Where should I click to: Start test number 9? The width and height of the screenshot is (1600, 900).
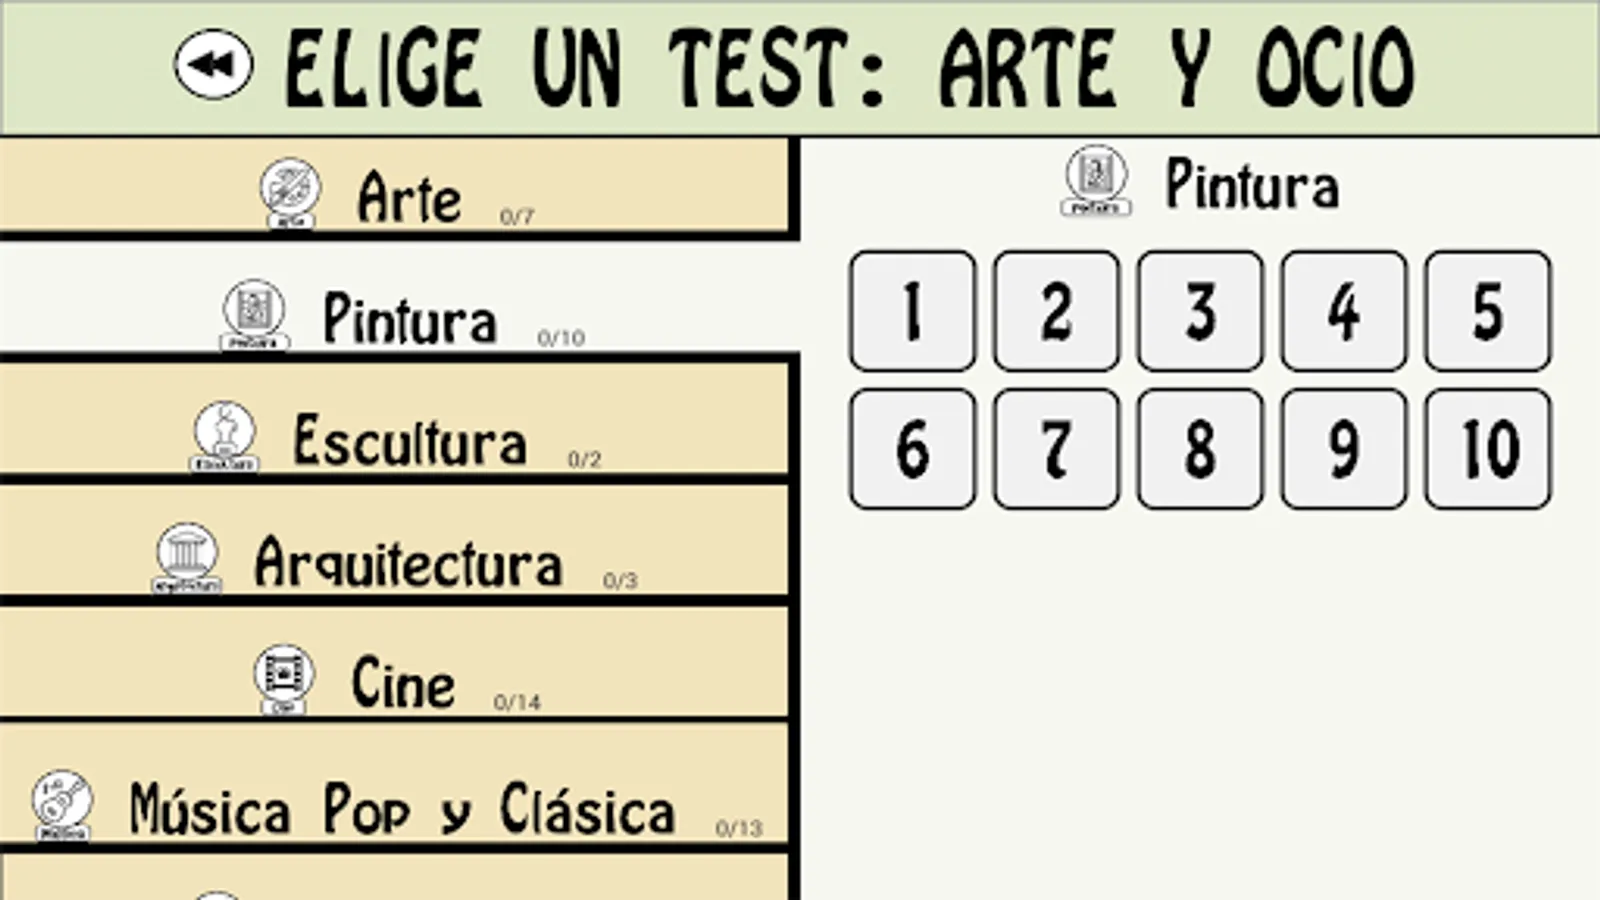(x=1344, y=449)
